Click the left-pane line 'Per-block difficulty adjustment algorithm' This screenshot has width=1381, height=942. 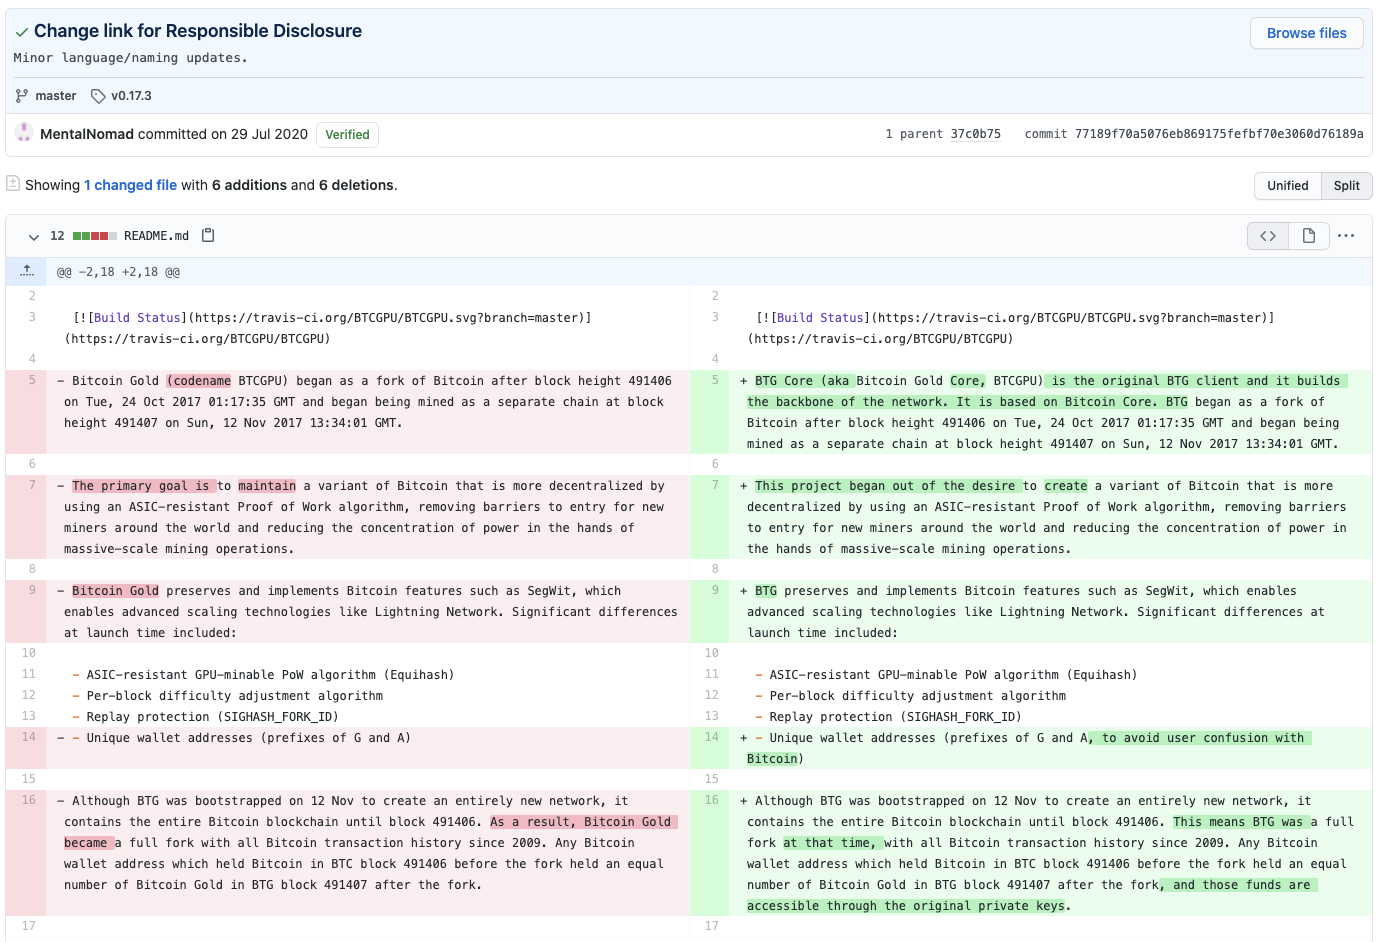(x=234, y=696)
